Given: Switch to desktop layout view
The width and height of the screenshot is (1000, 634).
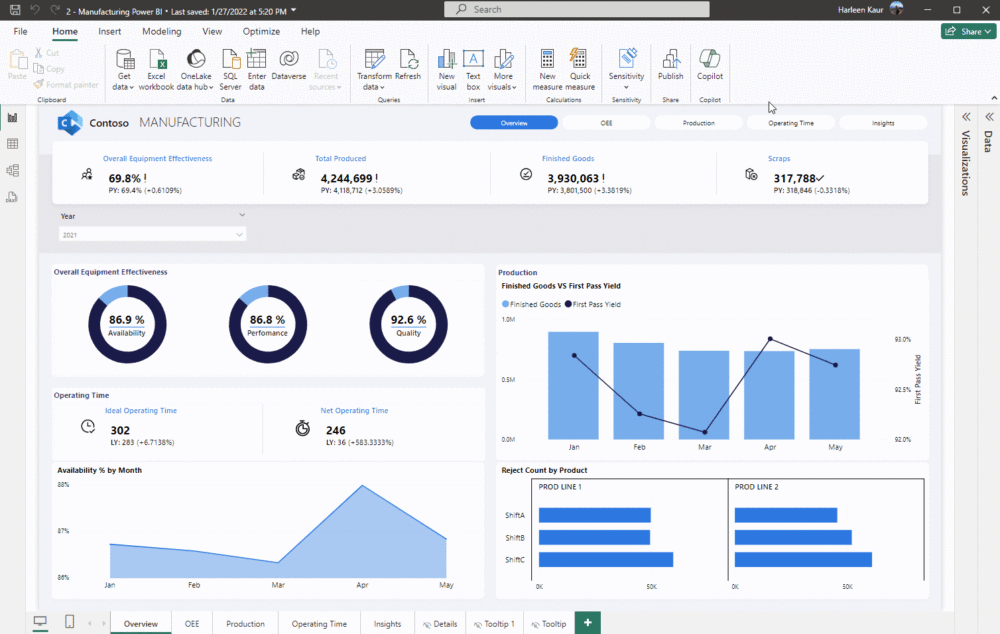Looking at the screenshot, I should coord(40,622).
